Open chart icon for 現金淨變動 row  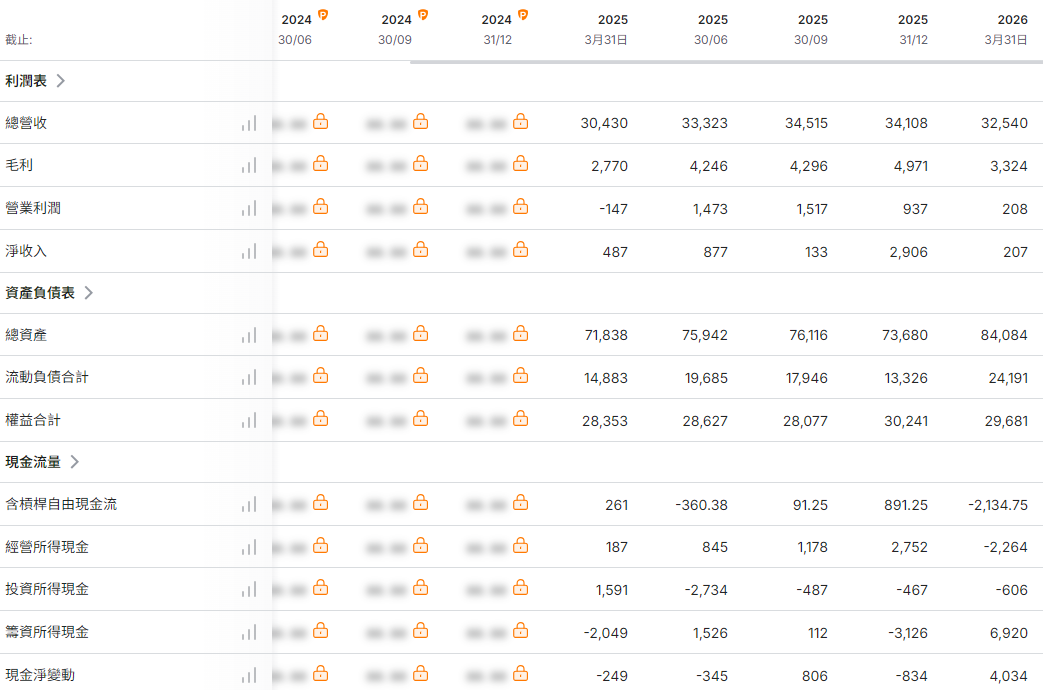pyautogui.click(x=249, y=675)
